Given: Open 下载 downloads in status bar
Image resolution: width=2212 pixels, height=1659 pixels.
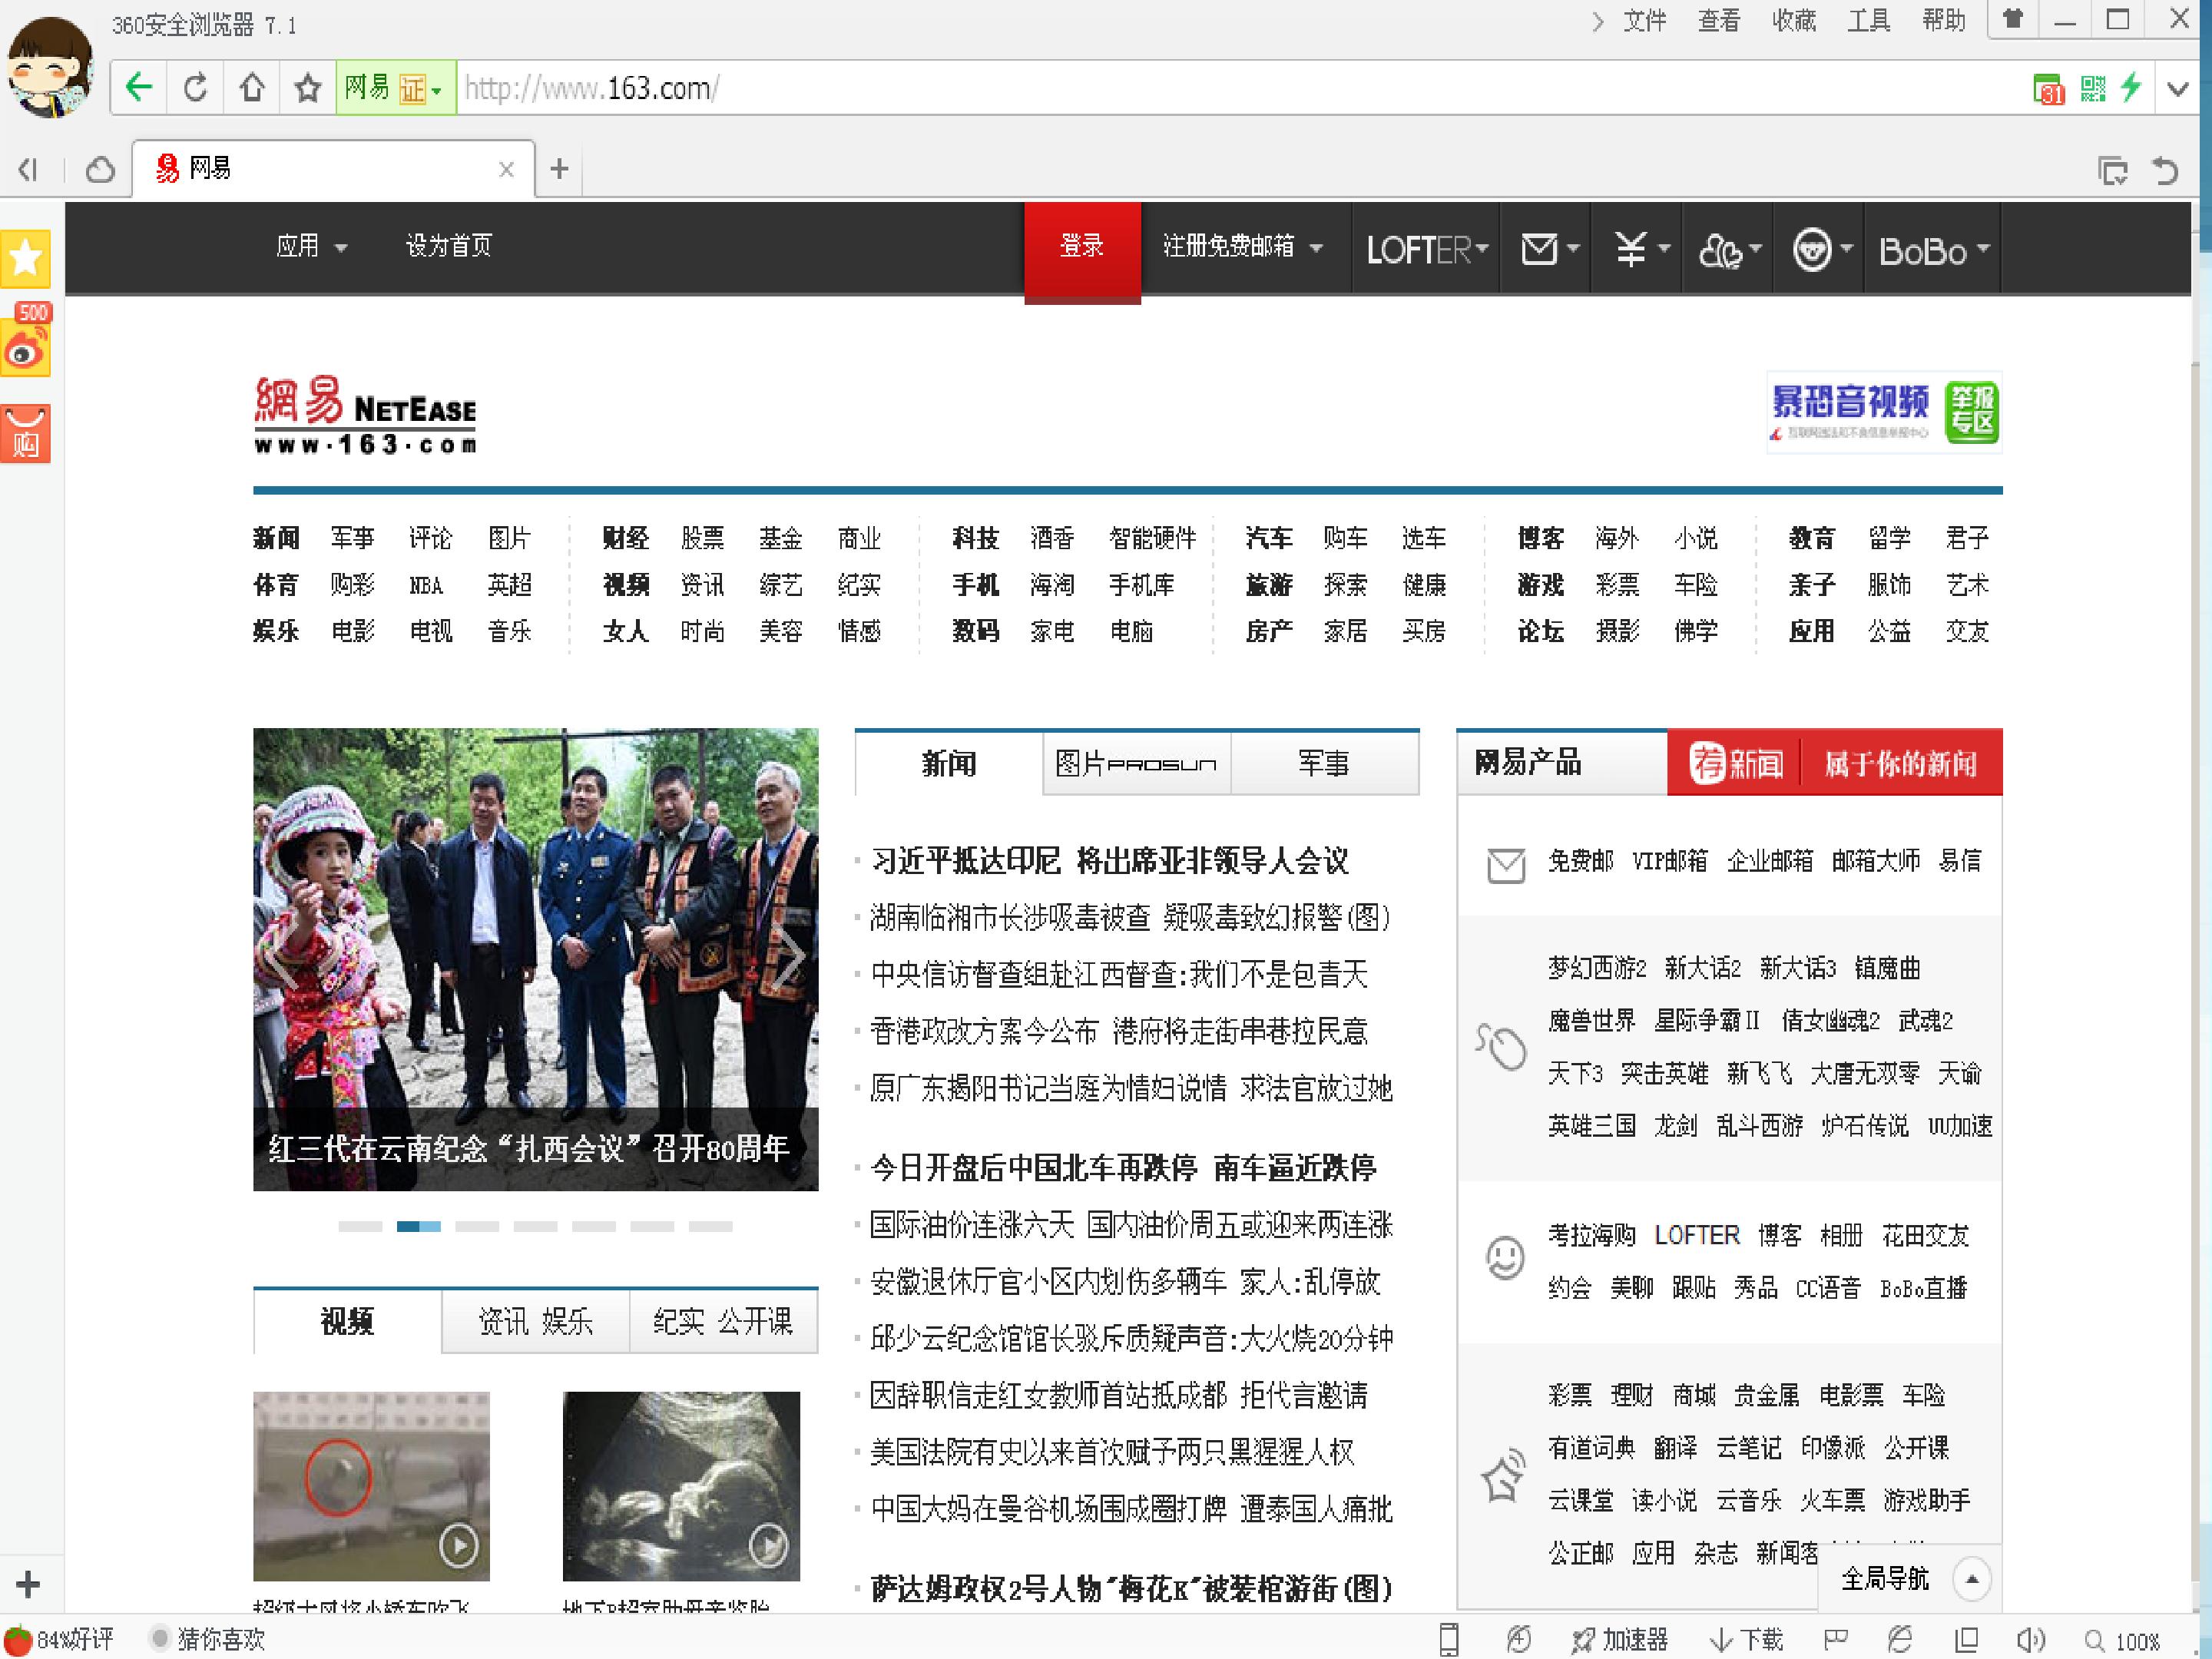Looking at the screenshot, I should 1746,1640.
